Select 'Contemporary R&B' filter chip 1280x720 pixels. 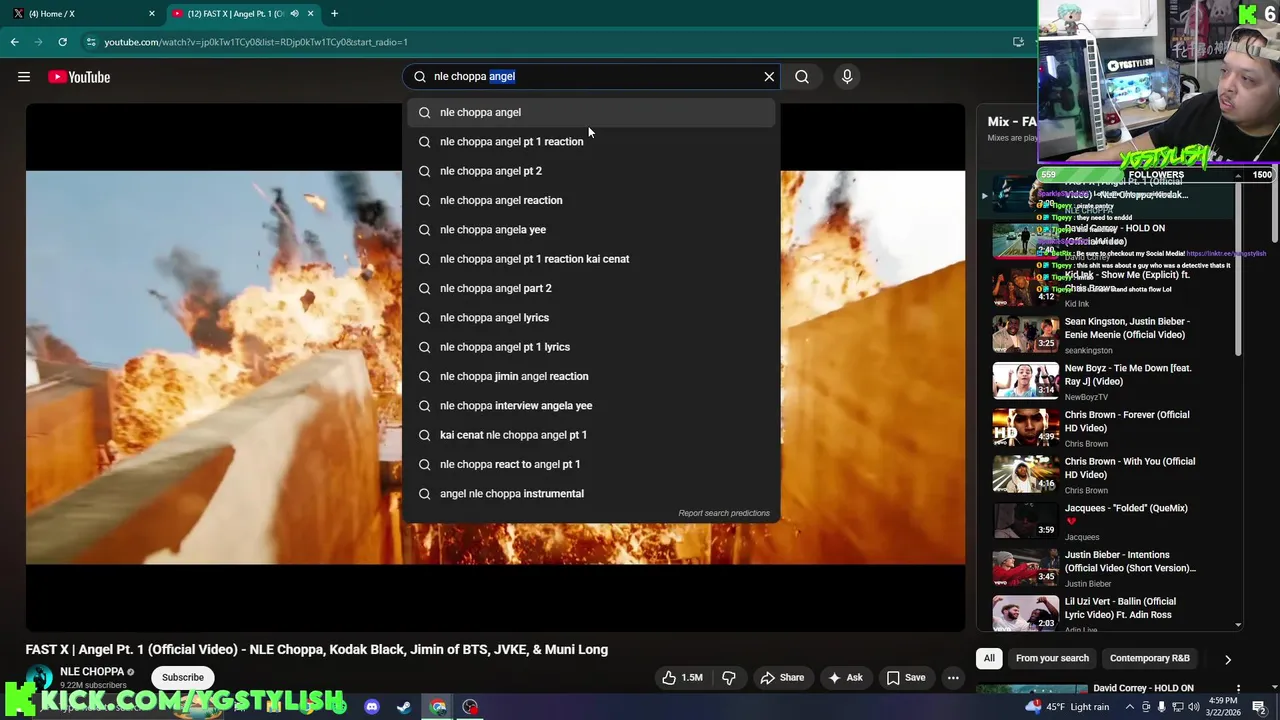tap(1149, 658)
